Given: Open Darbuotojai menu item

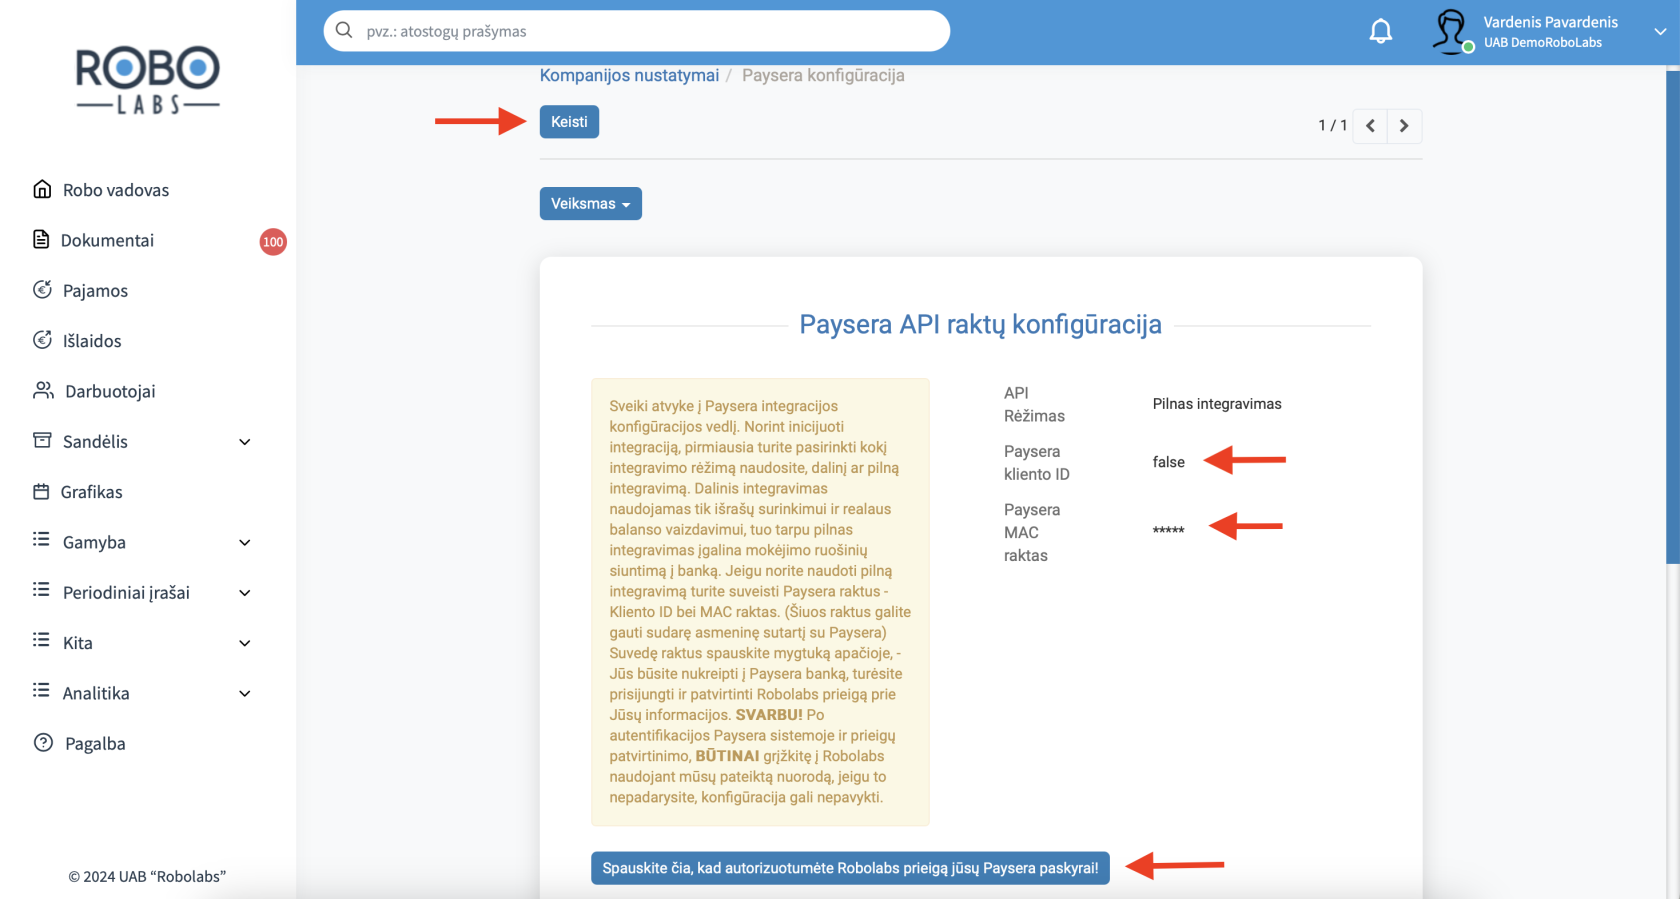Looking at the screenshot, I should (110, 391).
